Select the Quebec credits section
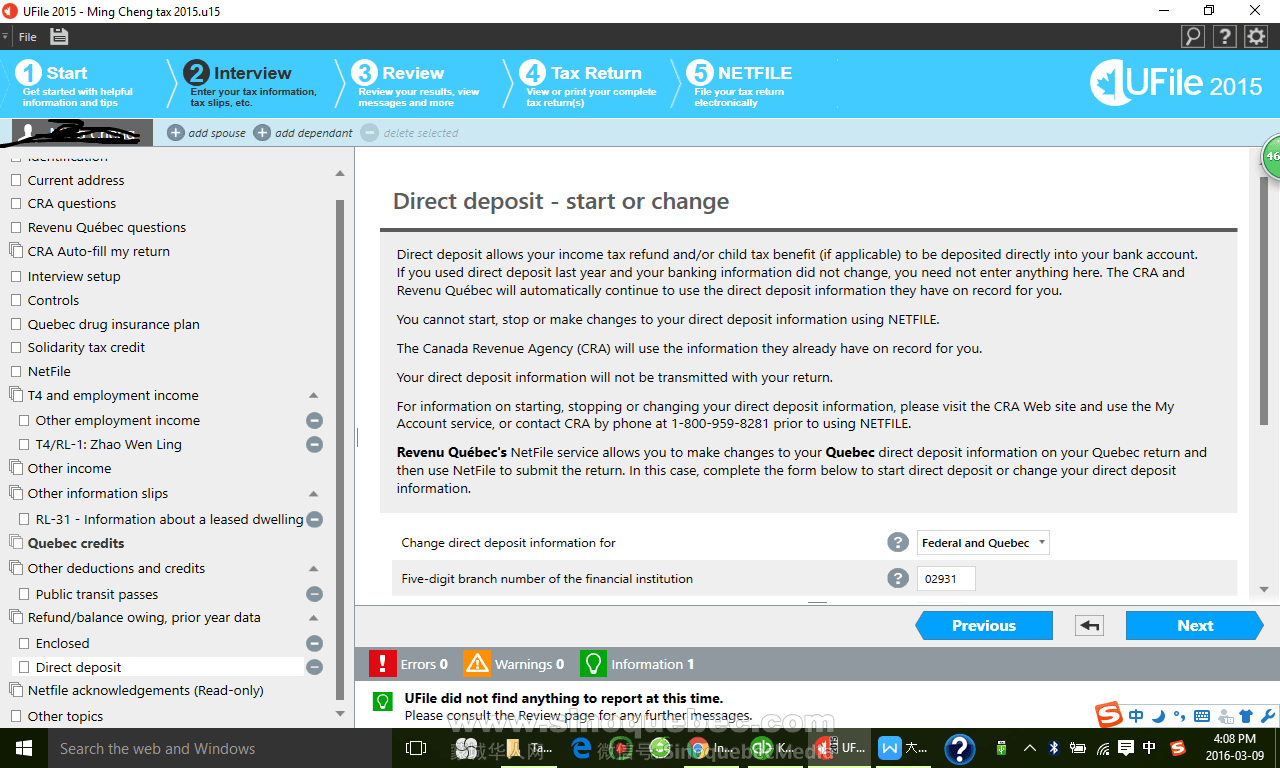The height and width of the screenshot is (768, 1280). click(x=76, y=543)
